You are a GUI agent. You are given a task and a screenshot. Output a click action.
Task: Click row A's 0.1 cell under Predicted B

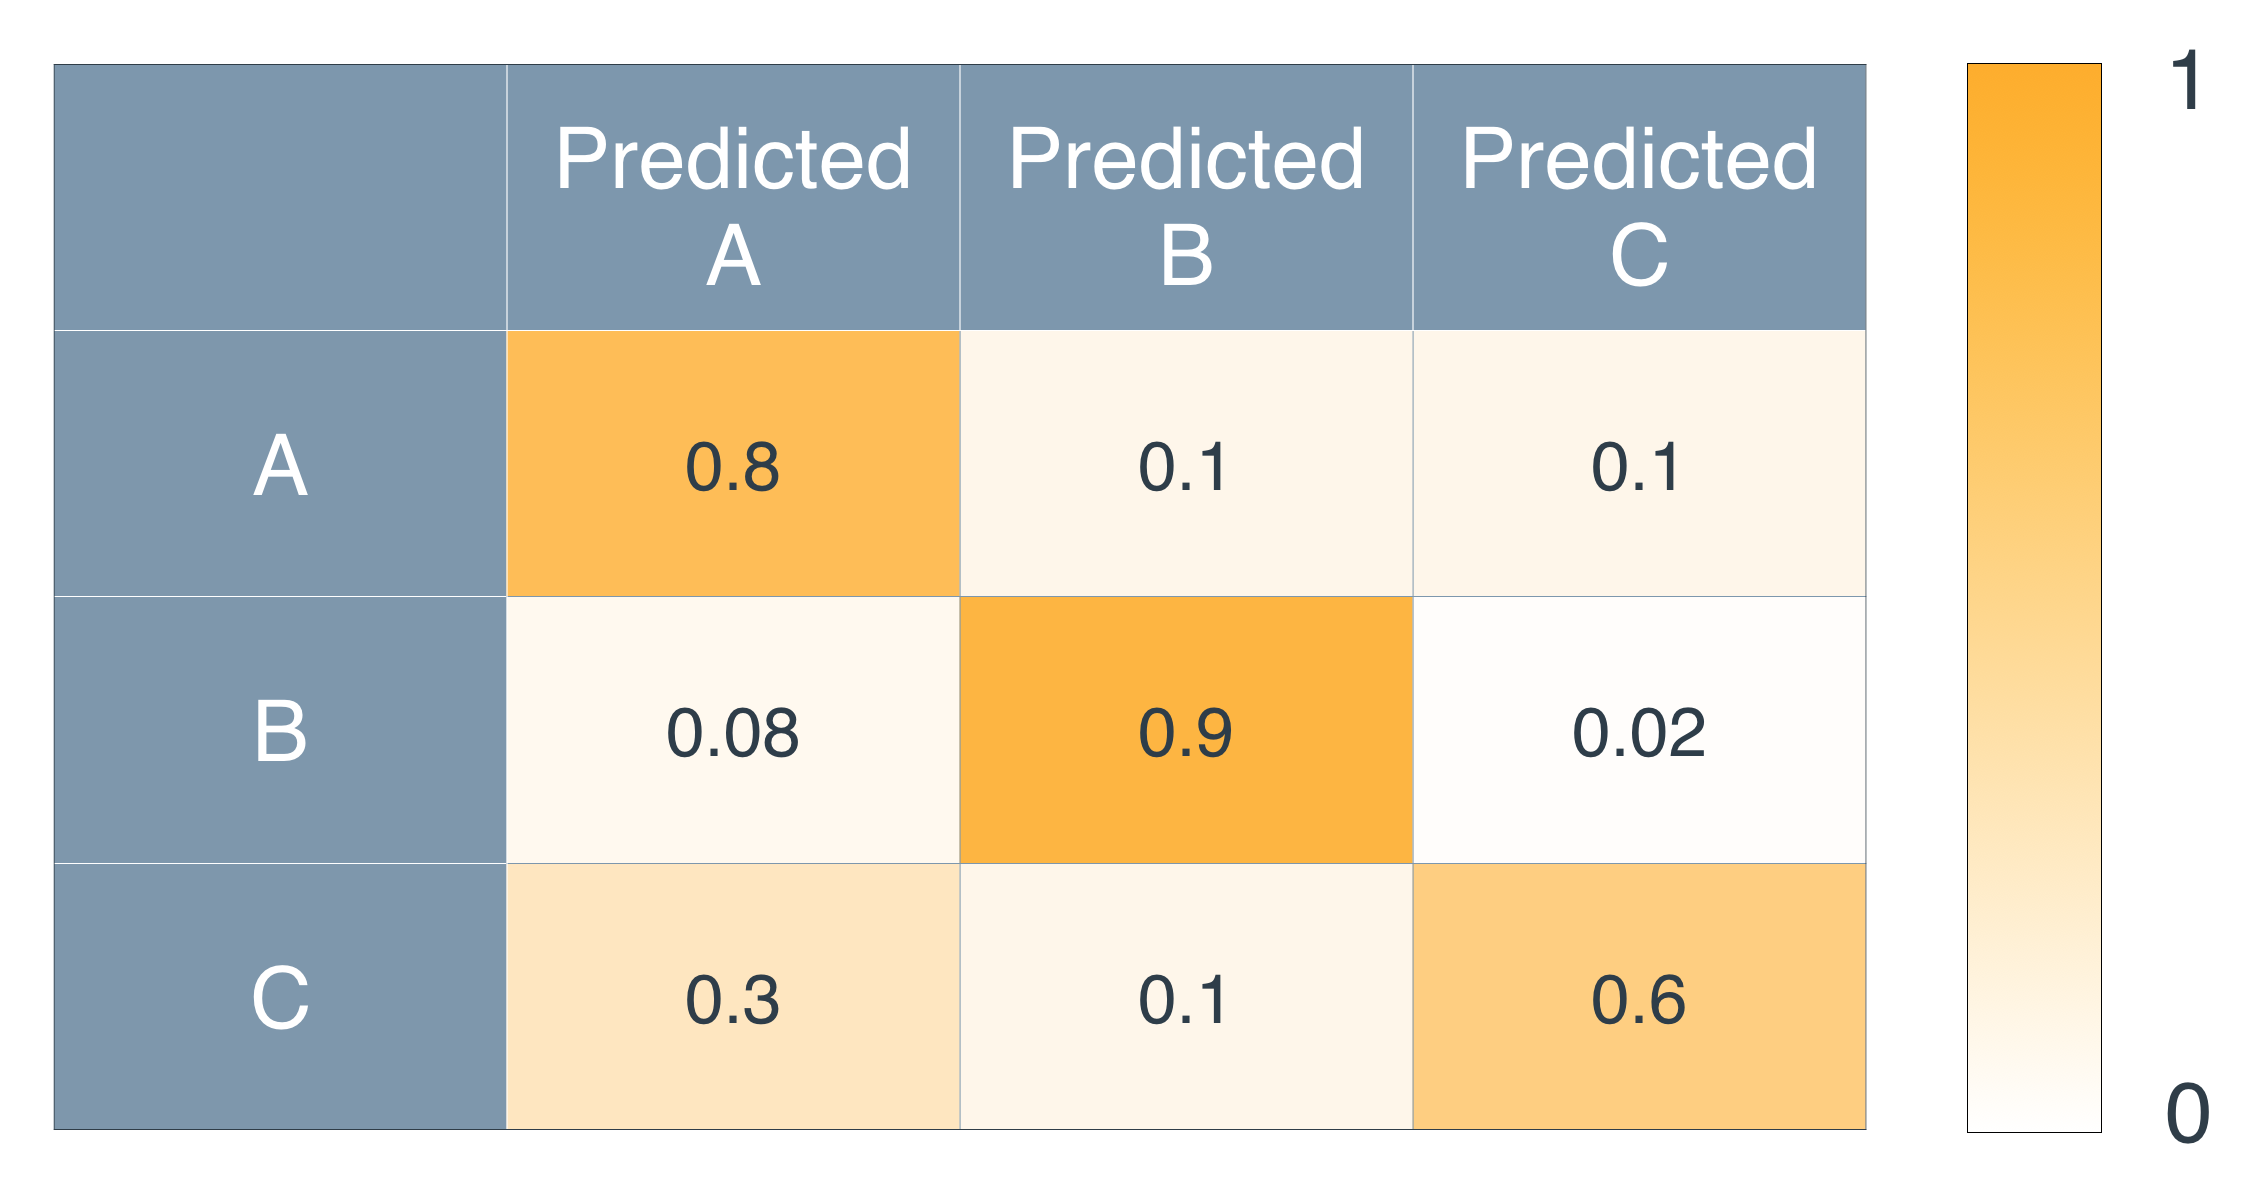tap(1186, 465)
